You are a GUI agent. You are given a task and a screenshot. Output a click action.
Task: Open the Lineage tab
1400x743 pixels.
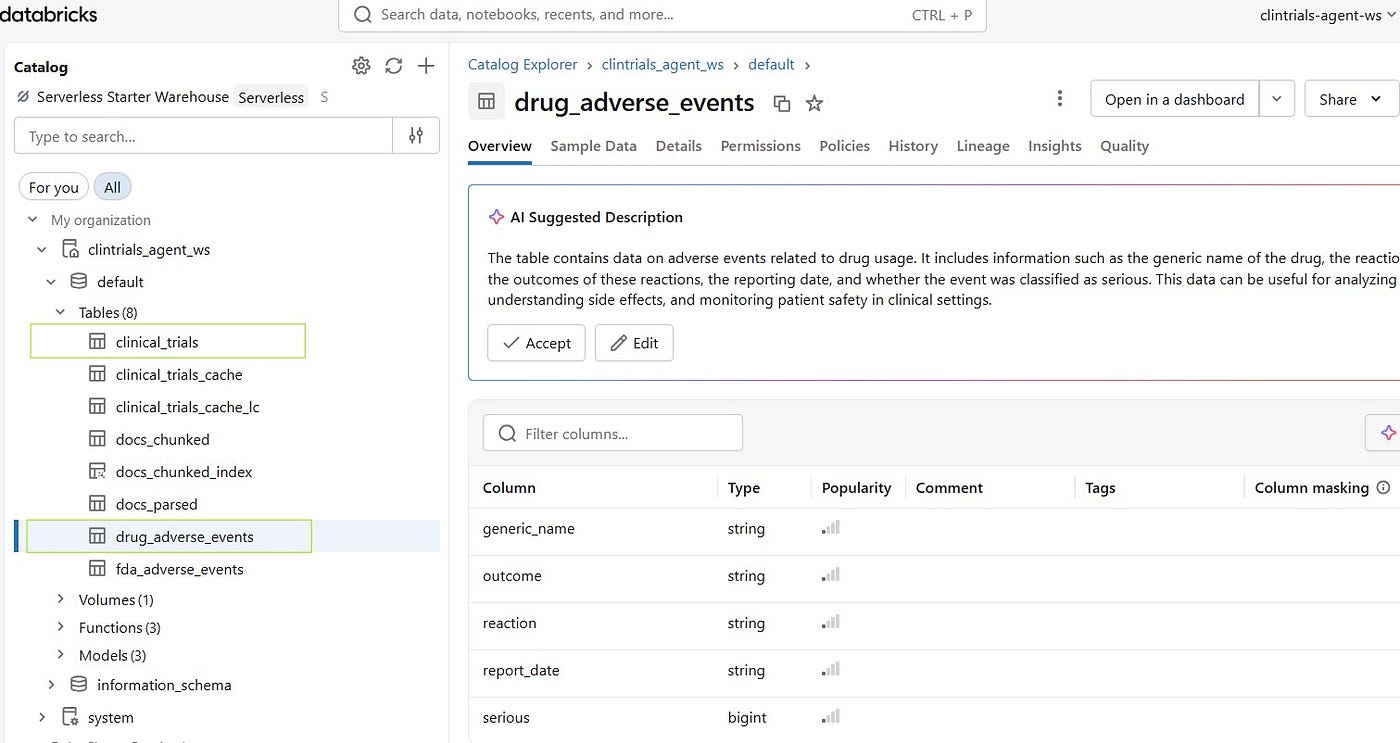coord(983,146)
